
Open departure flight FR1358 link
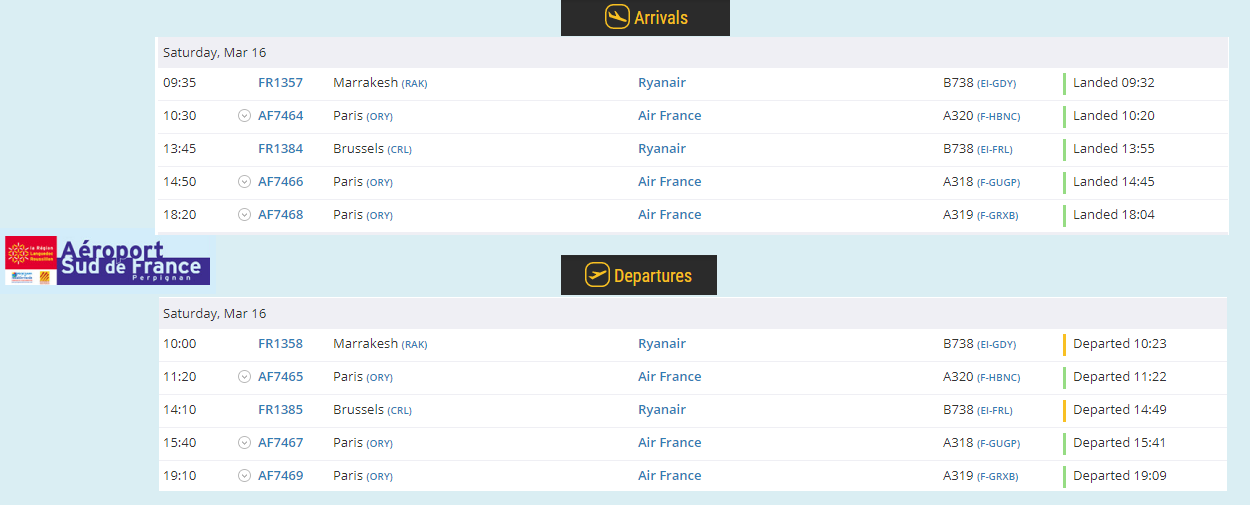280,344
